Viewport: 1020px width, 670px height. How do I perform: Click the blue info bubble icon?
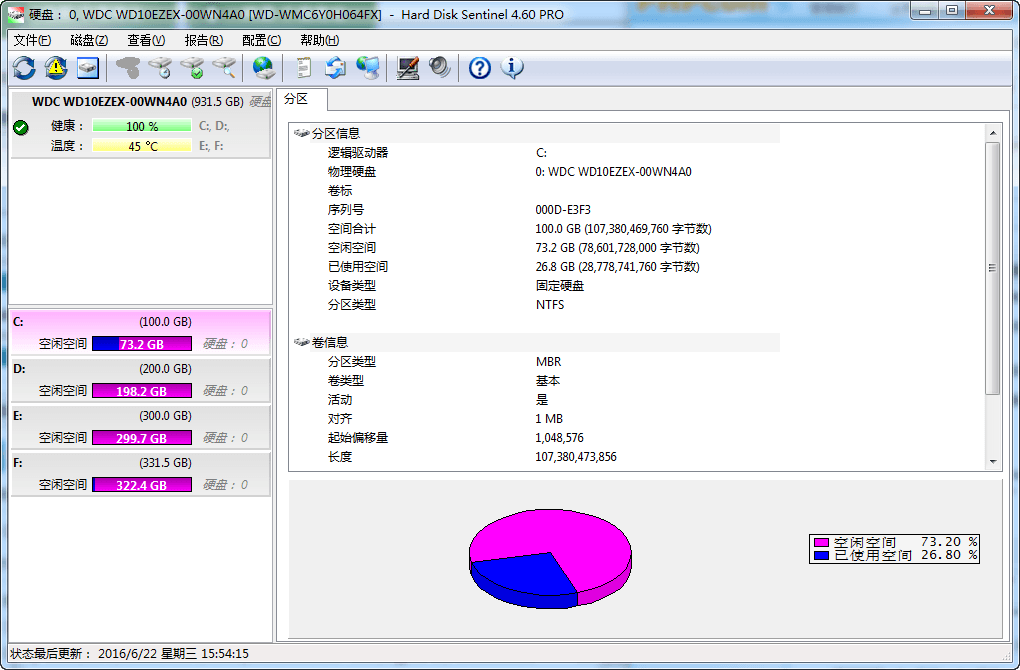tap(512, 68)
